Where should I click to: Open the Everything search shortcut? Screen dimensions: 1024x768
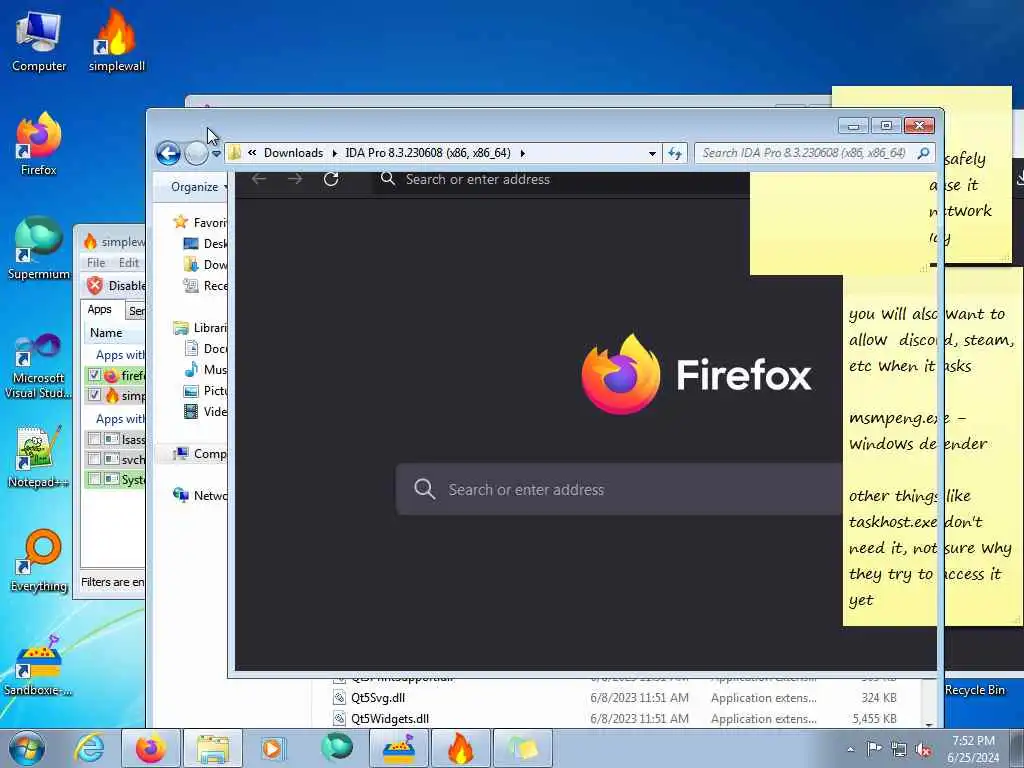(39, 561)
